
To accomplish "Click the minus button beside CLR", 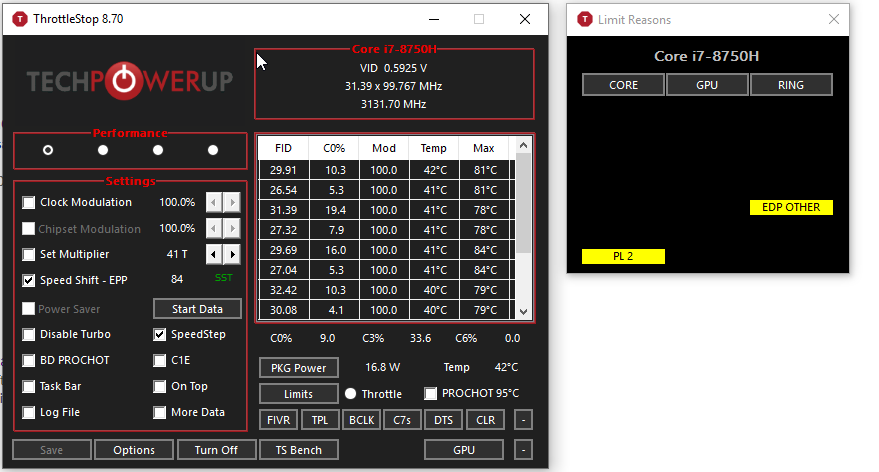I will [524, 420].
